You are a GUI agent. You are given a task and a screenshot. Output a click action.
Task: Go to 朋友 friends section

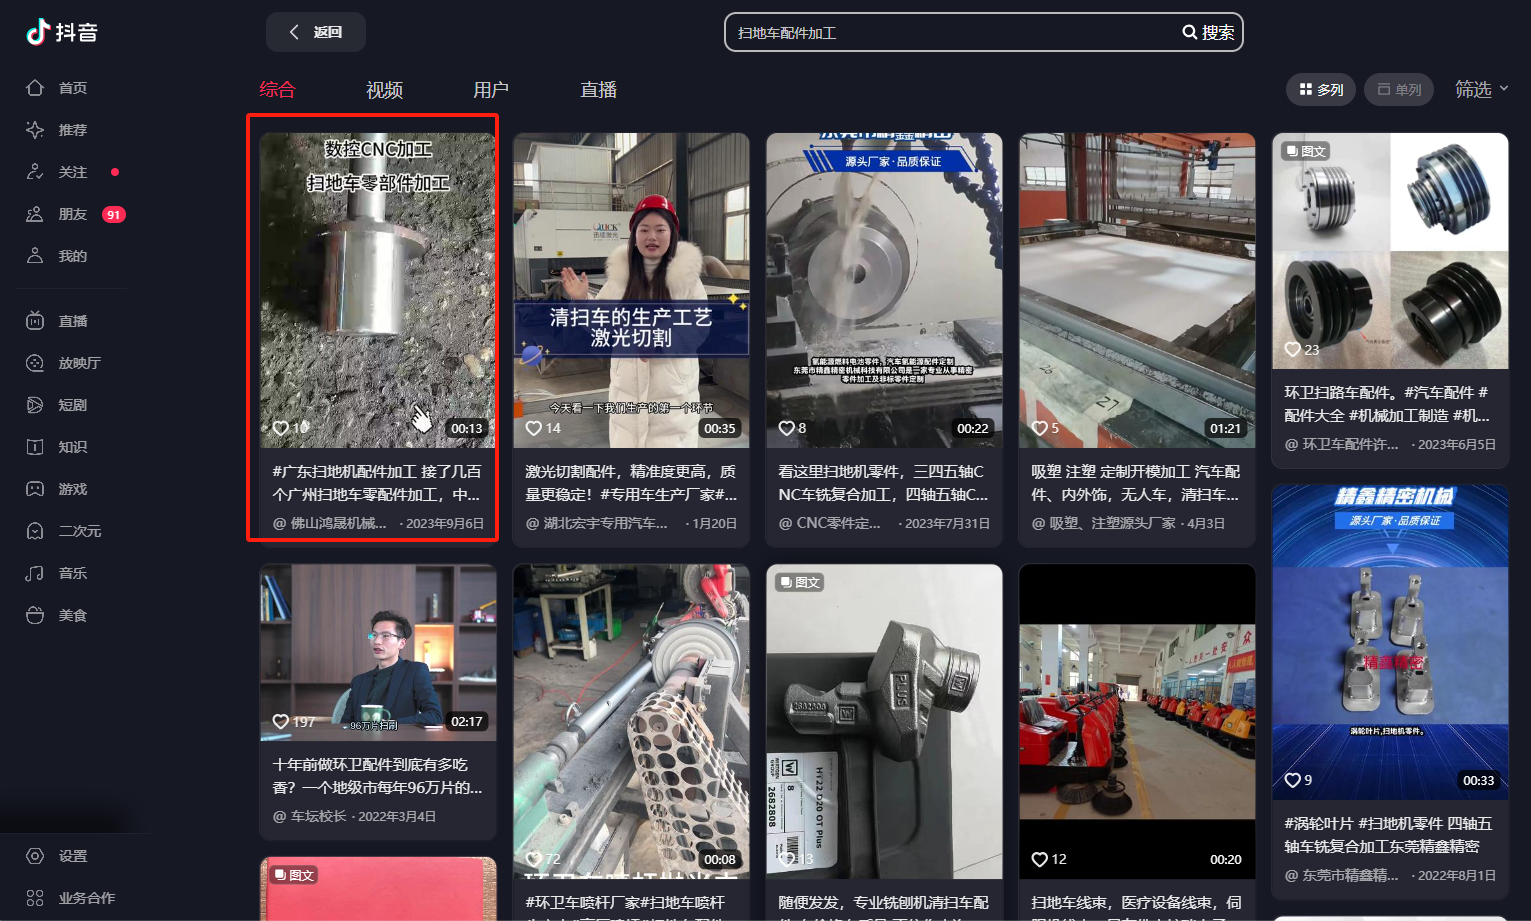tap(71, 214)
